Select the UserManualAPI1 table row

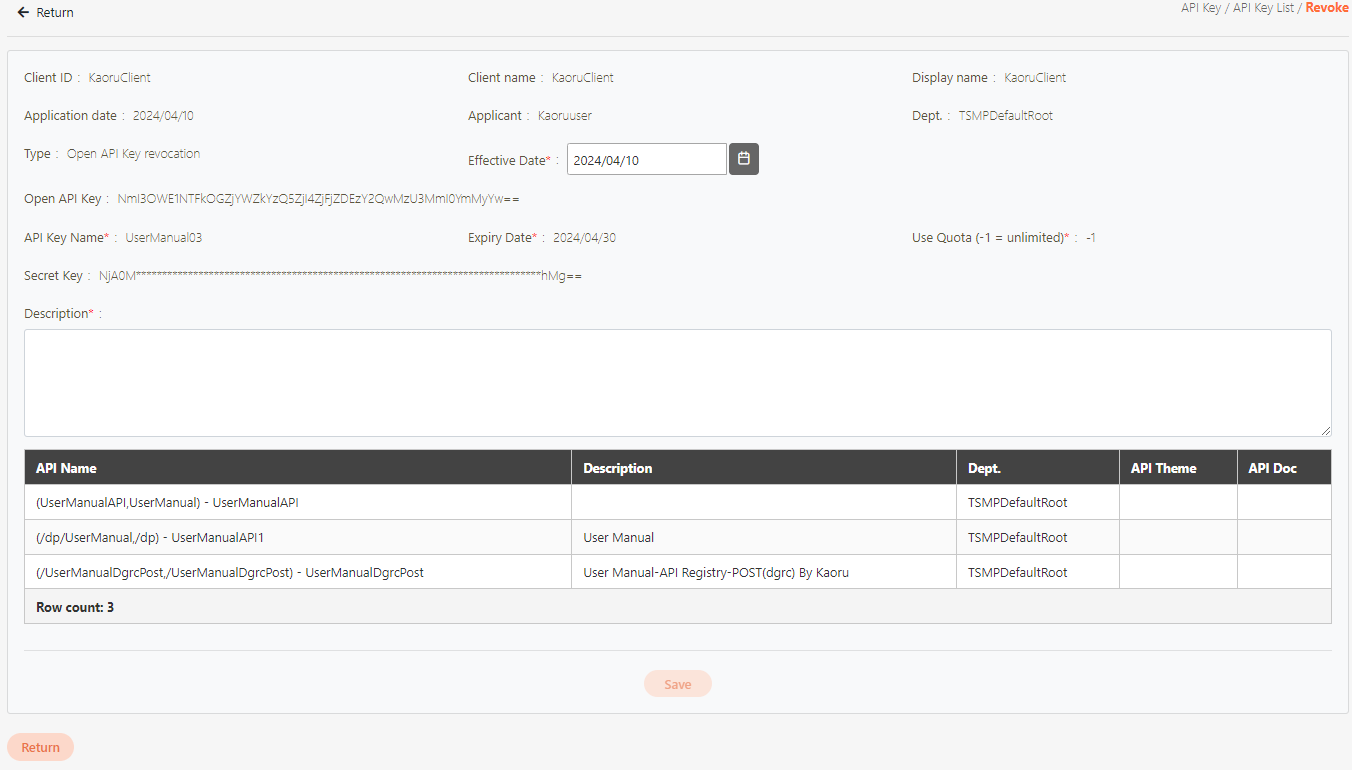click(150, 538)
